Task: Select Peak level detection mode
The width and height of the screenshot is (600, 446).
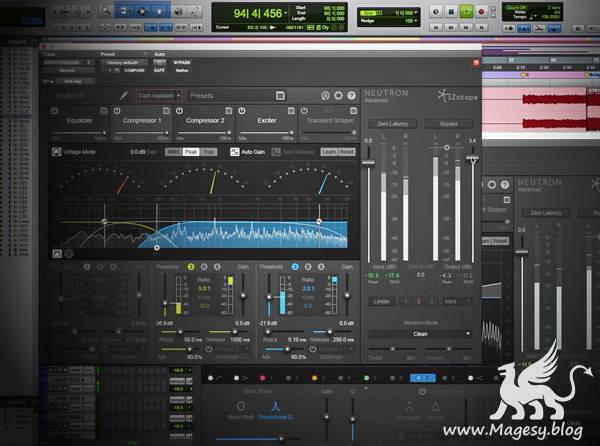Action: tap(191, 152)
